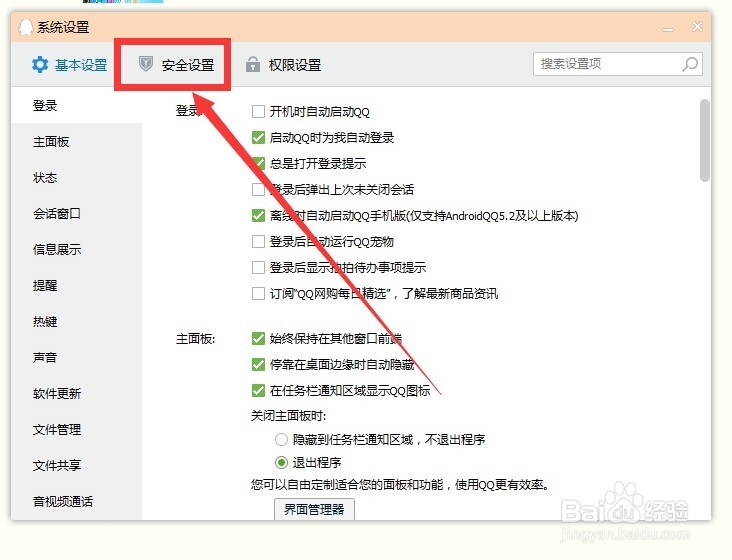Enable 登录后自动运行QQ宠物
Image resolution: width=732 pixels, height=560 pixels.
tap(258, 241)
